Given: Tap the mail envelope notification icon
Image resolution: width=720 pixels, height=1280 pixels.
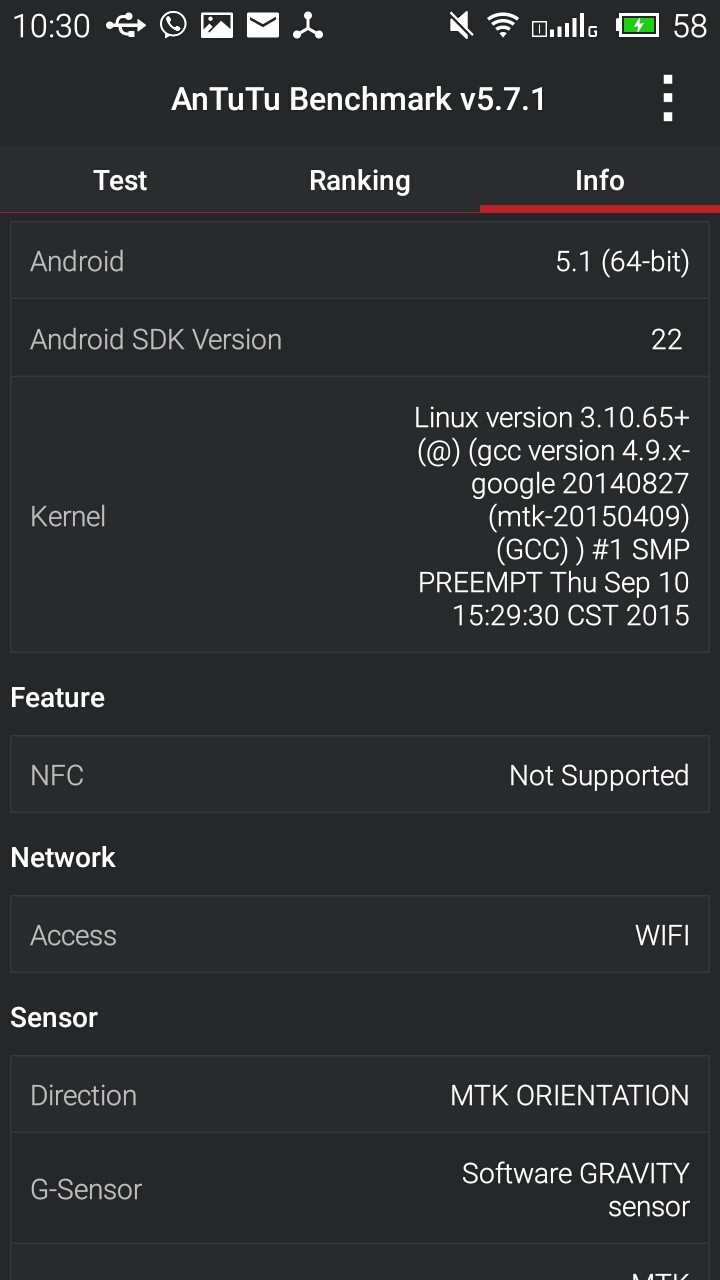Looking at the screenshot, I should [x=263, y=25].
